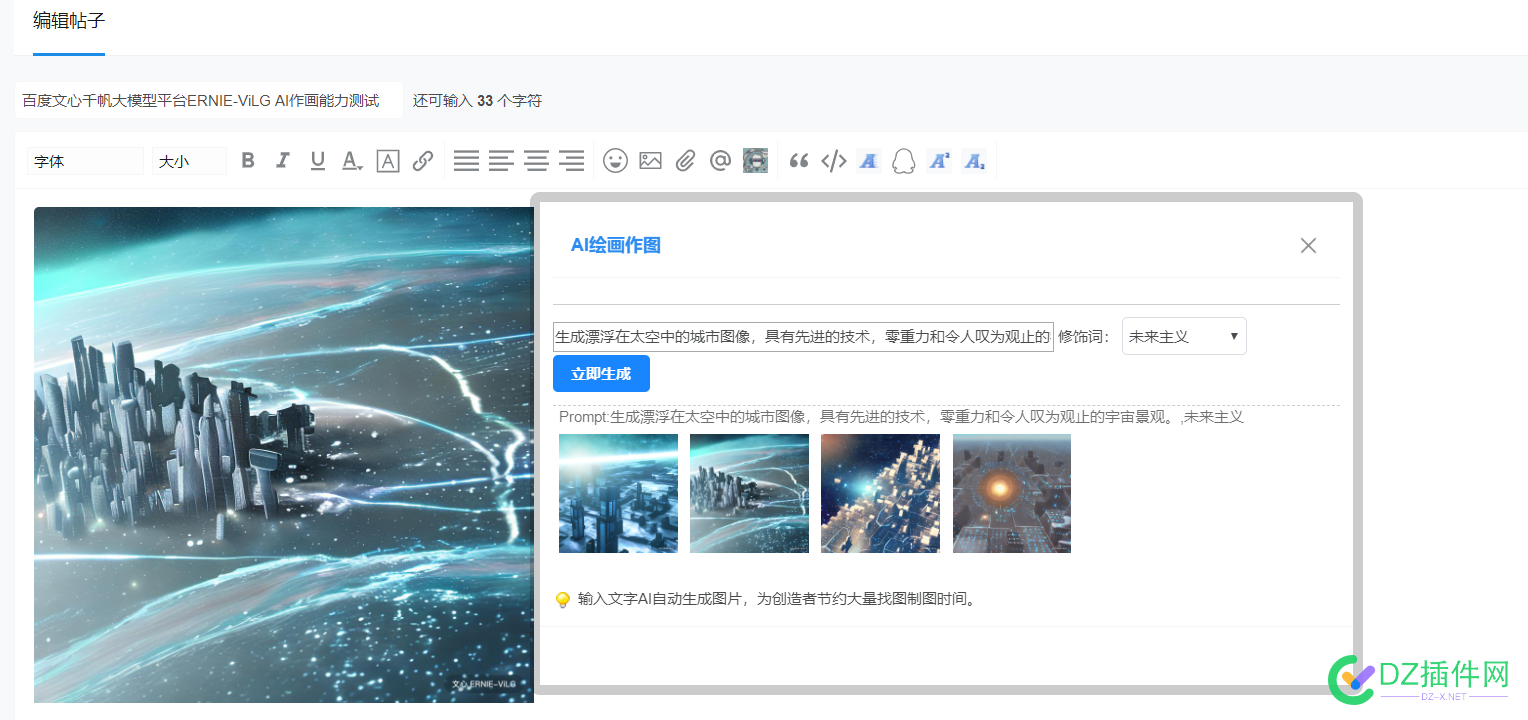The image size is (1528, 720).
Task: Align text to the right
Action: coord(572,161)
